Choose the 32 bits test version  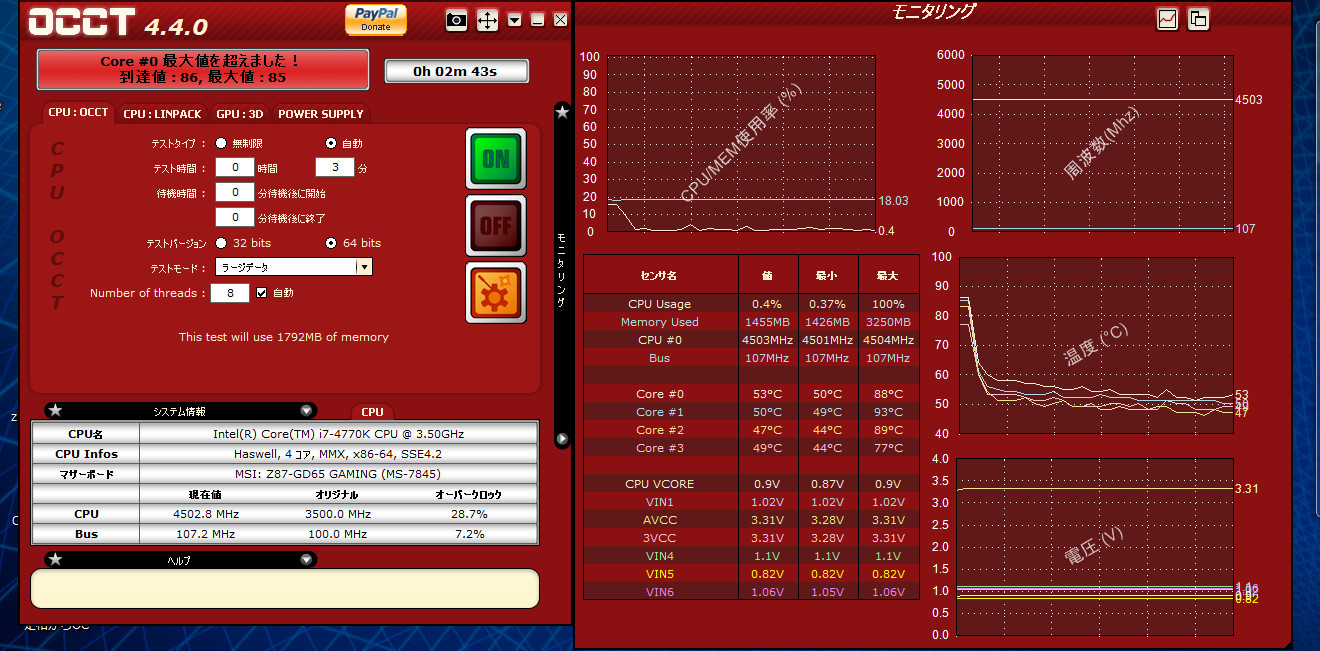[221, 243]
